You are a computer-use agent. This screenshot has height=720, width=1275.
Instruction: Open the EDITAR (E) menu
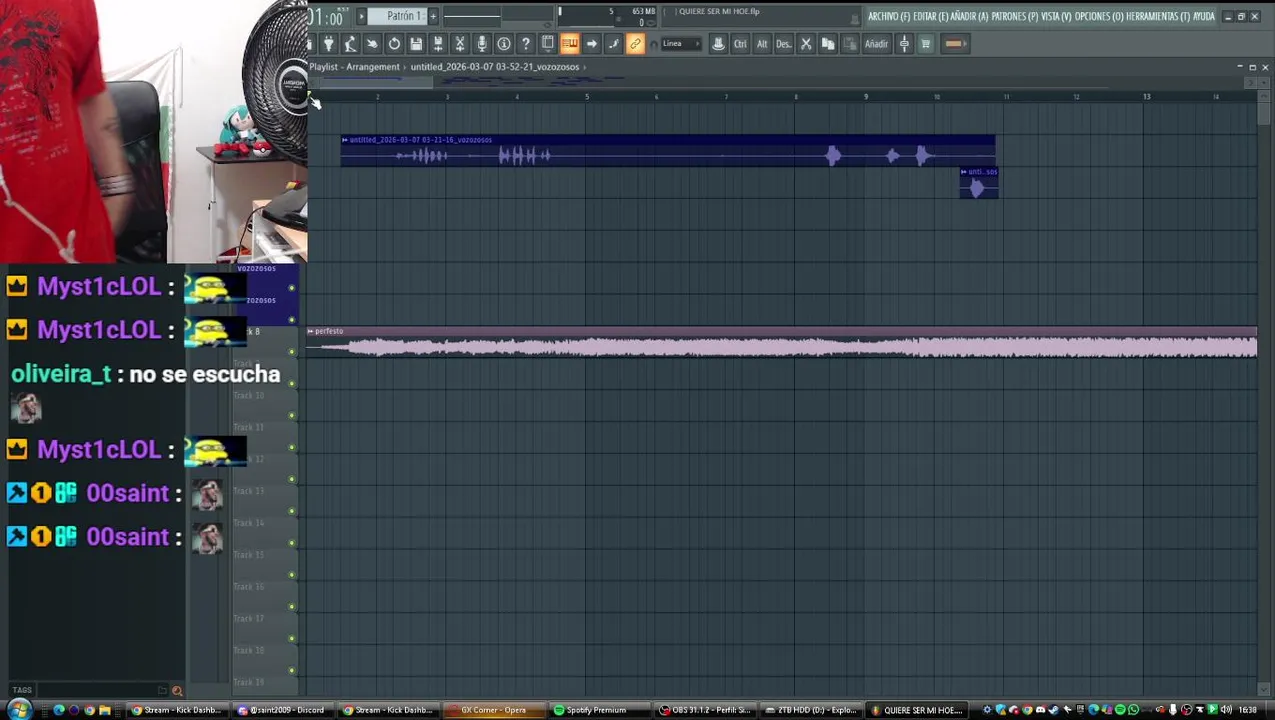click(930, 16)
